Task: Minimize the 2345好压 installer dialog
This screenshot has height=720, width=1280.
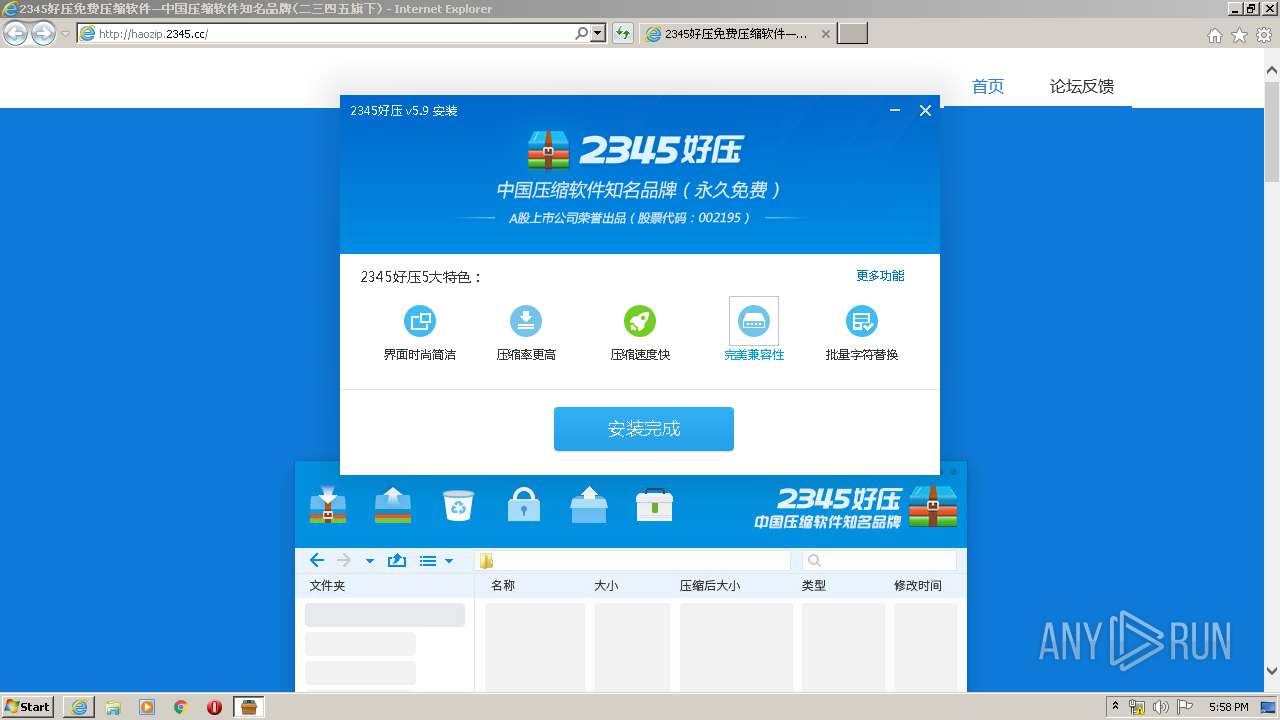Action: pyautogui.click(x=895, y=111)
